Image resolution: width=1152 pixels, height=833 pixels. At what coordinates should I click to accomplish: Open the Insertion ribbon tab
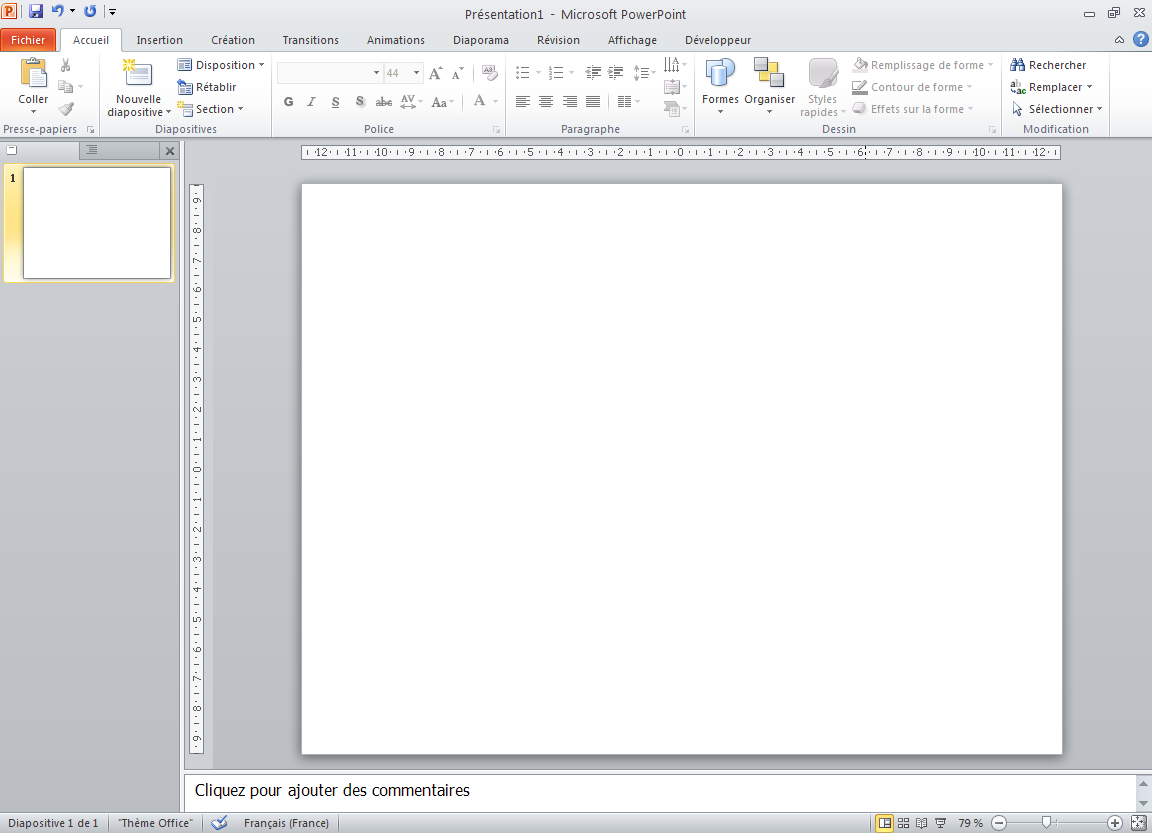coord(160,40)
